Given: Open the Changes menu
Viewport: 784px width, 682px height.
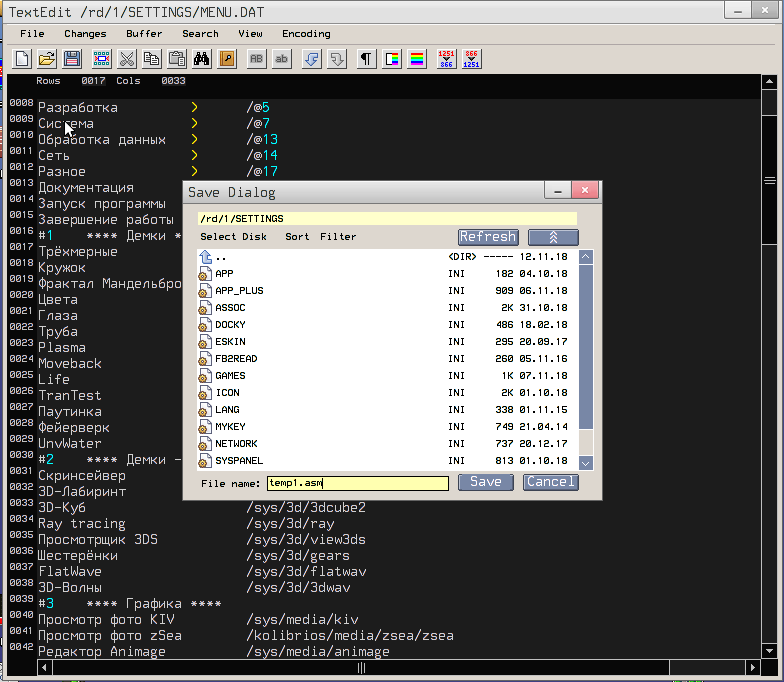Looking at the screenshot, I should (x=85, y=33).
